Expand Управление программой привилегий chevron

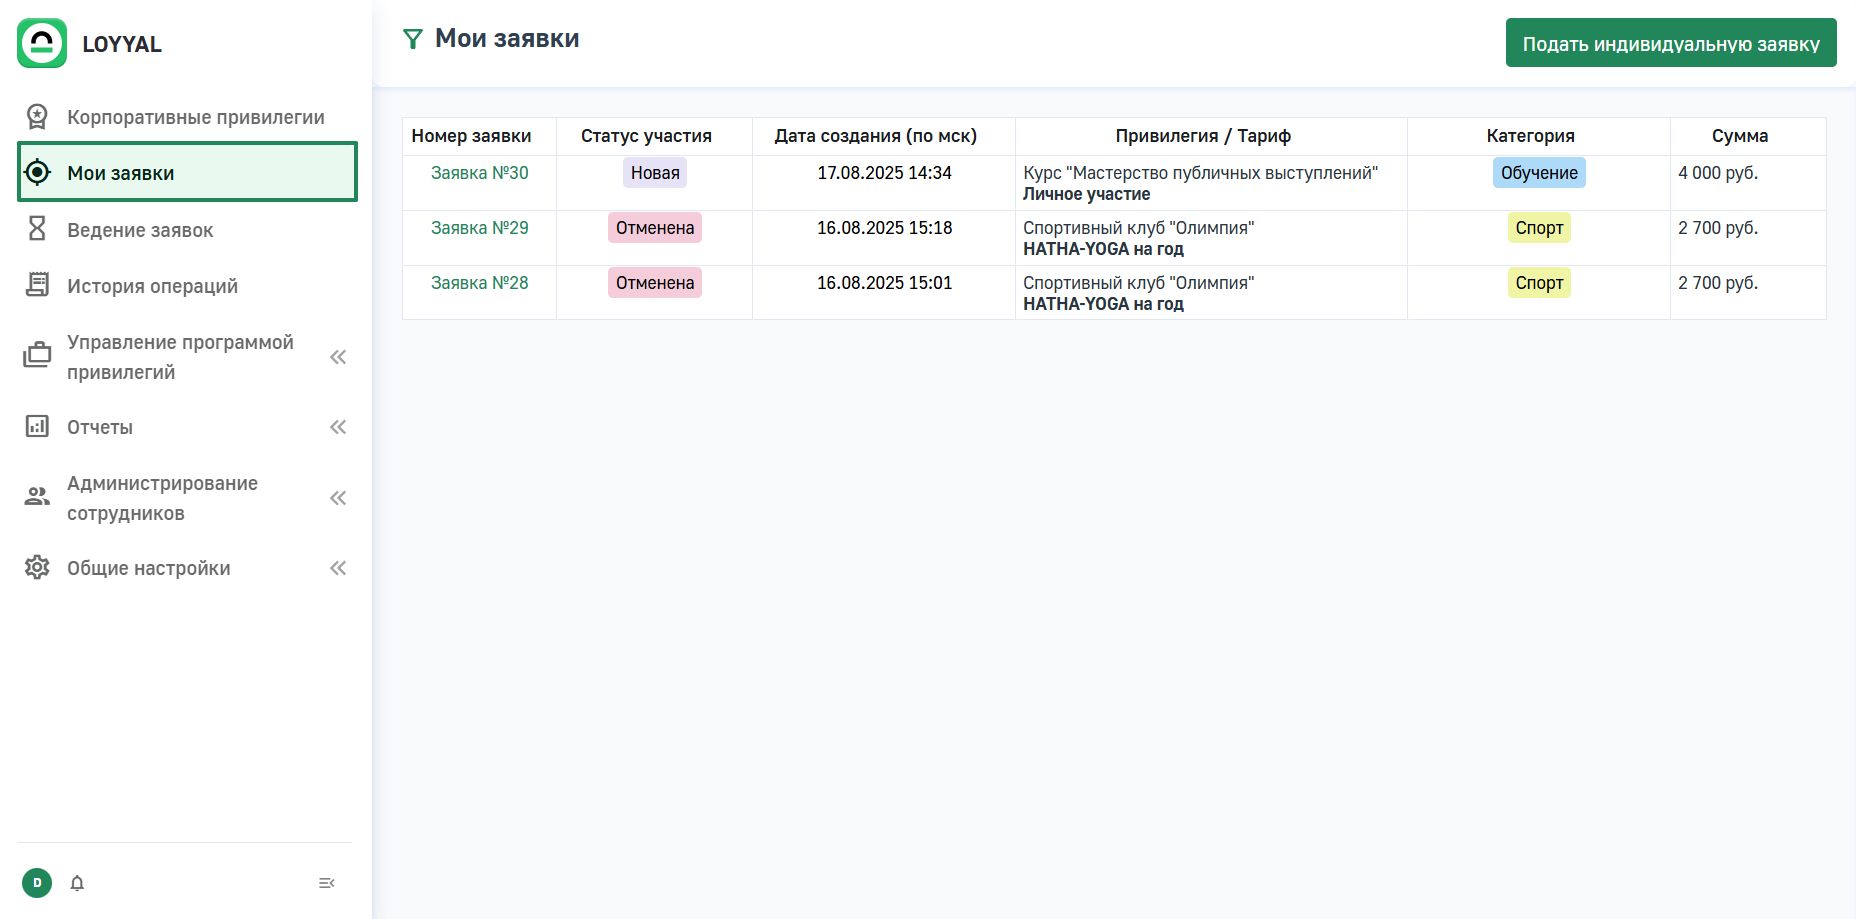tap(338, 357)
